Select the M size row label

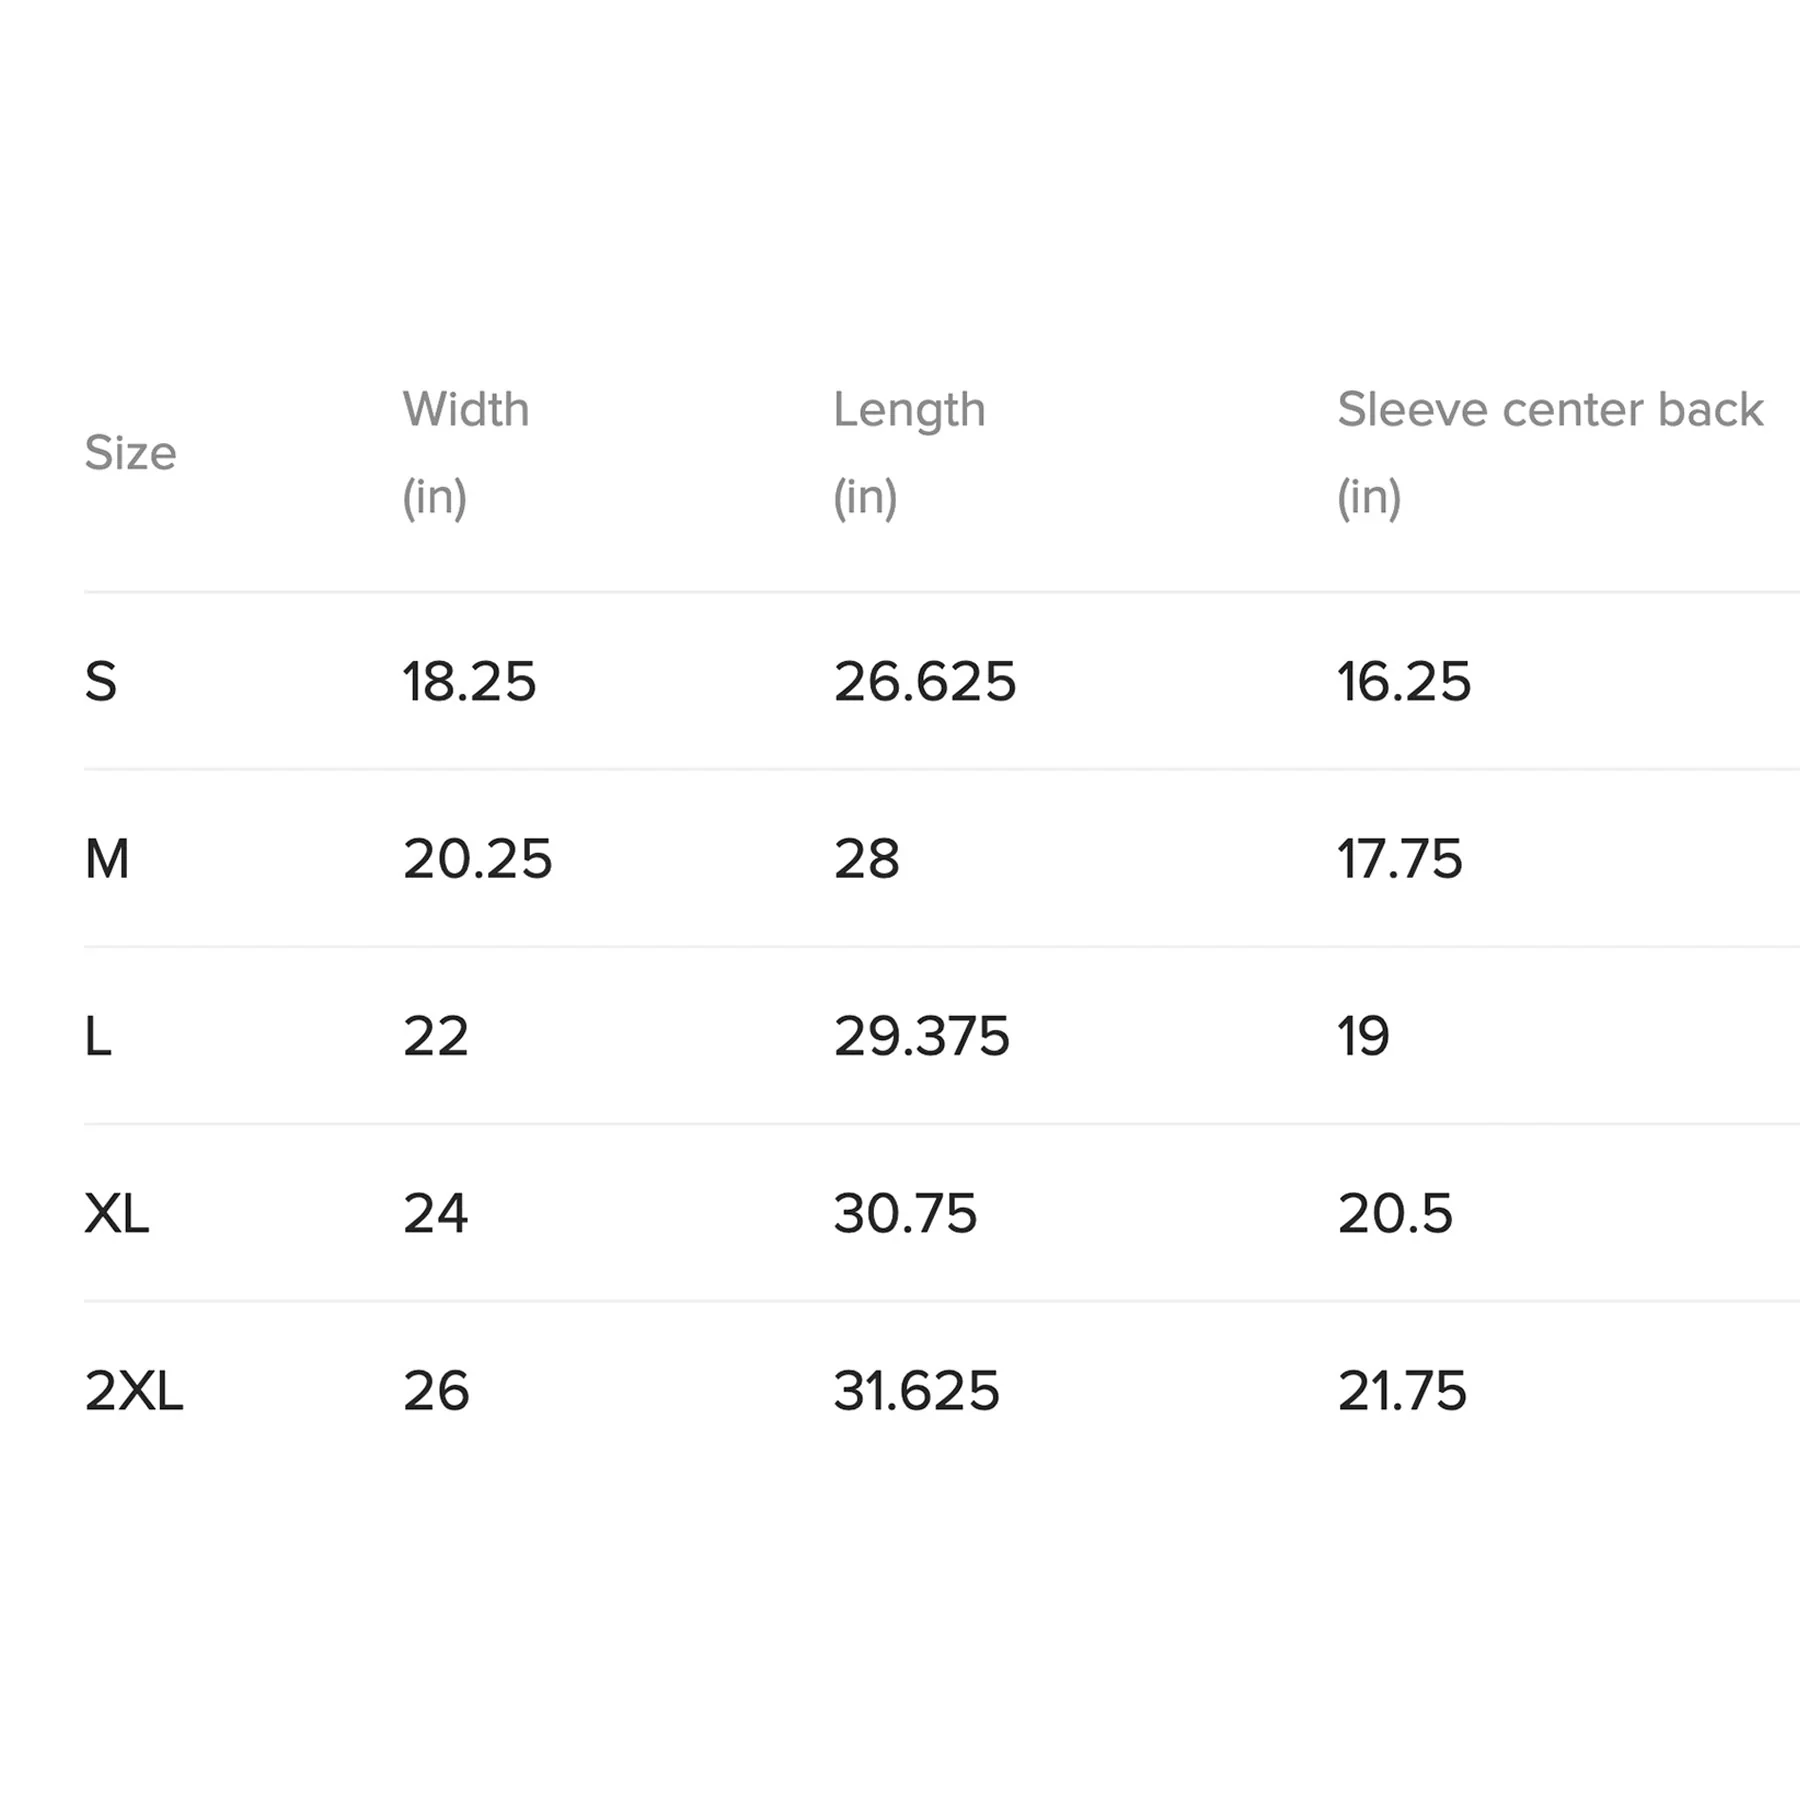(x=107, y=859)
